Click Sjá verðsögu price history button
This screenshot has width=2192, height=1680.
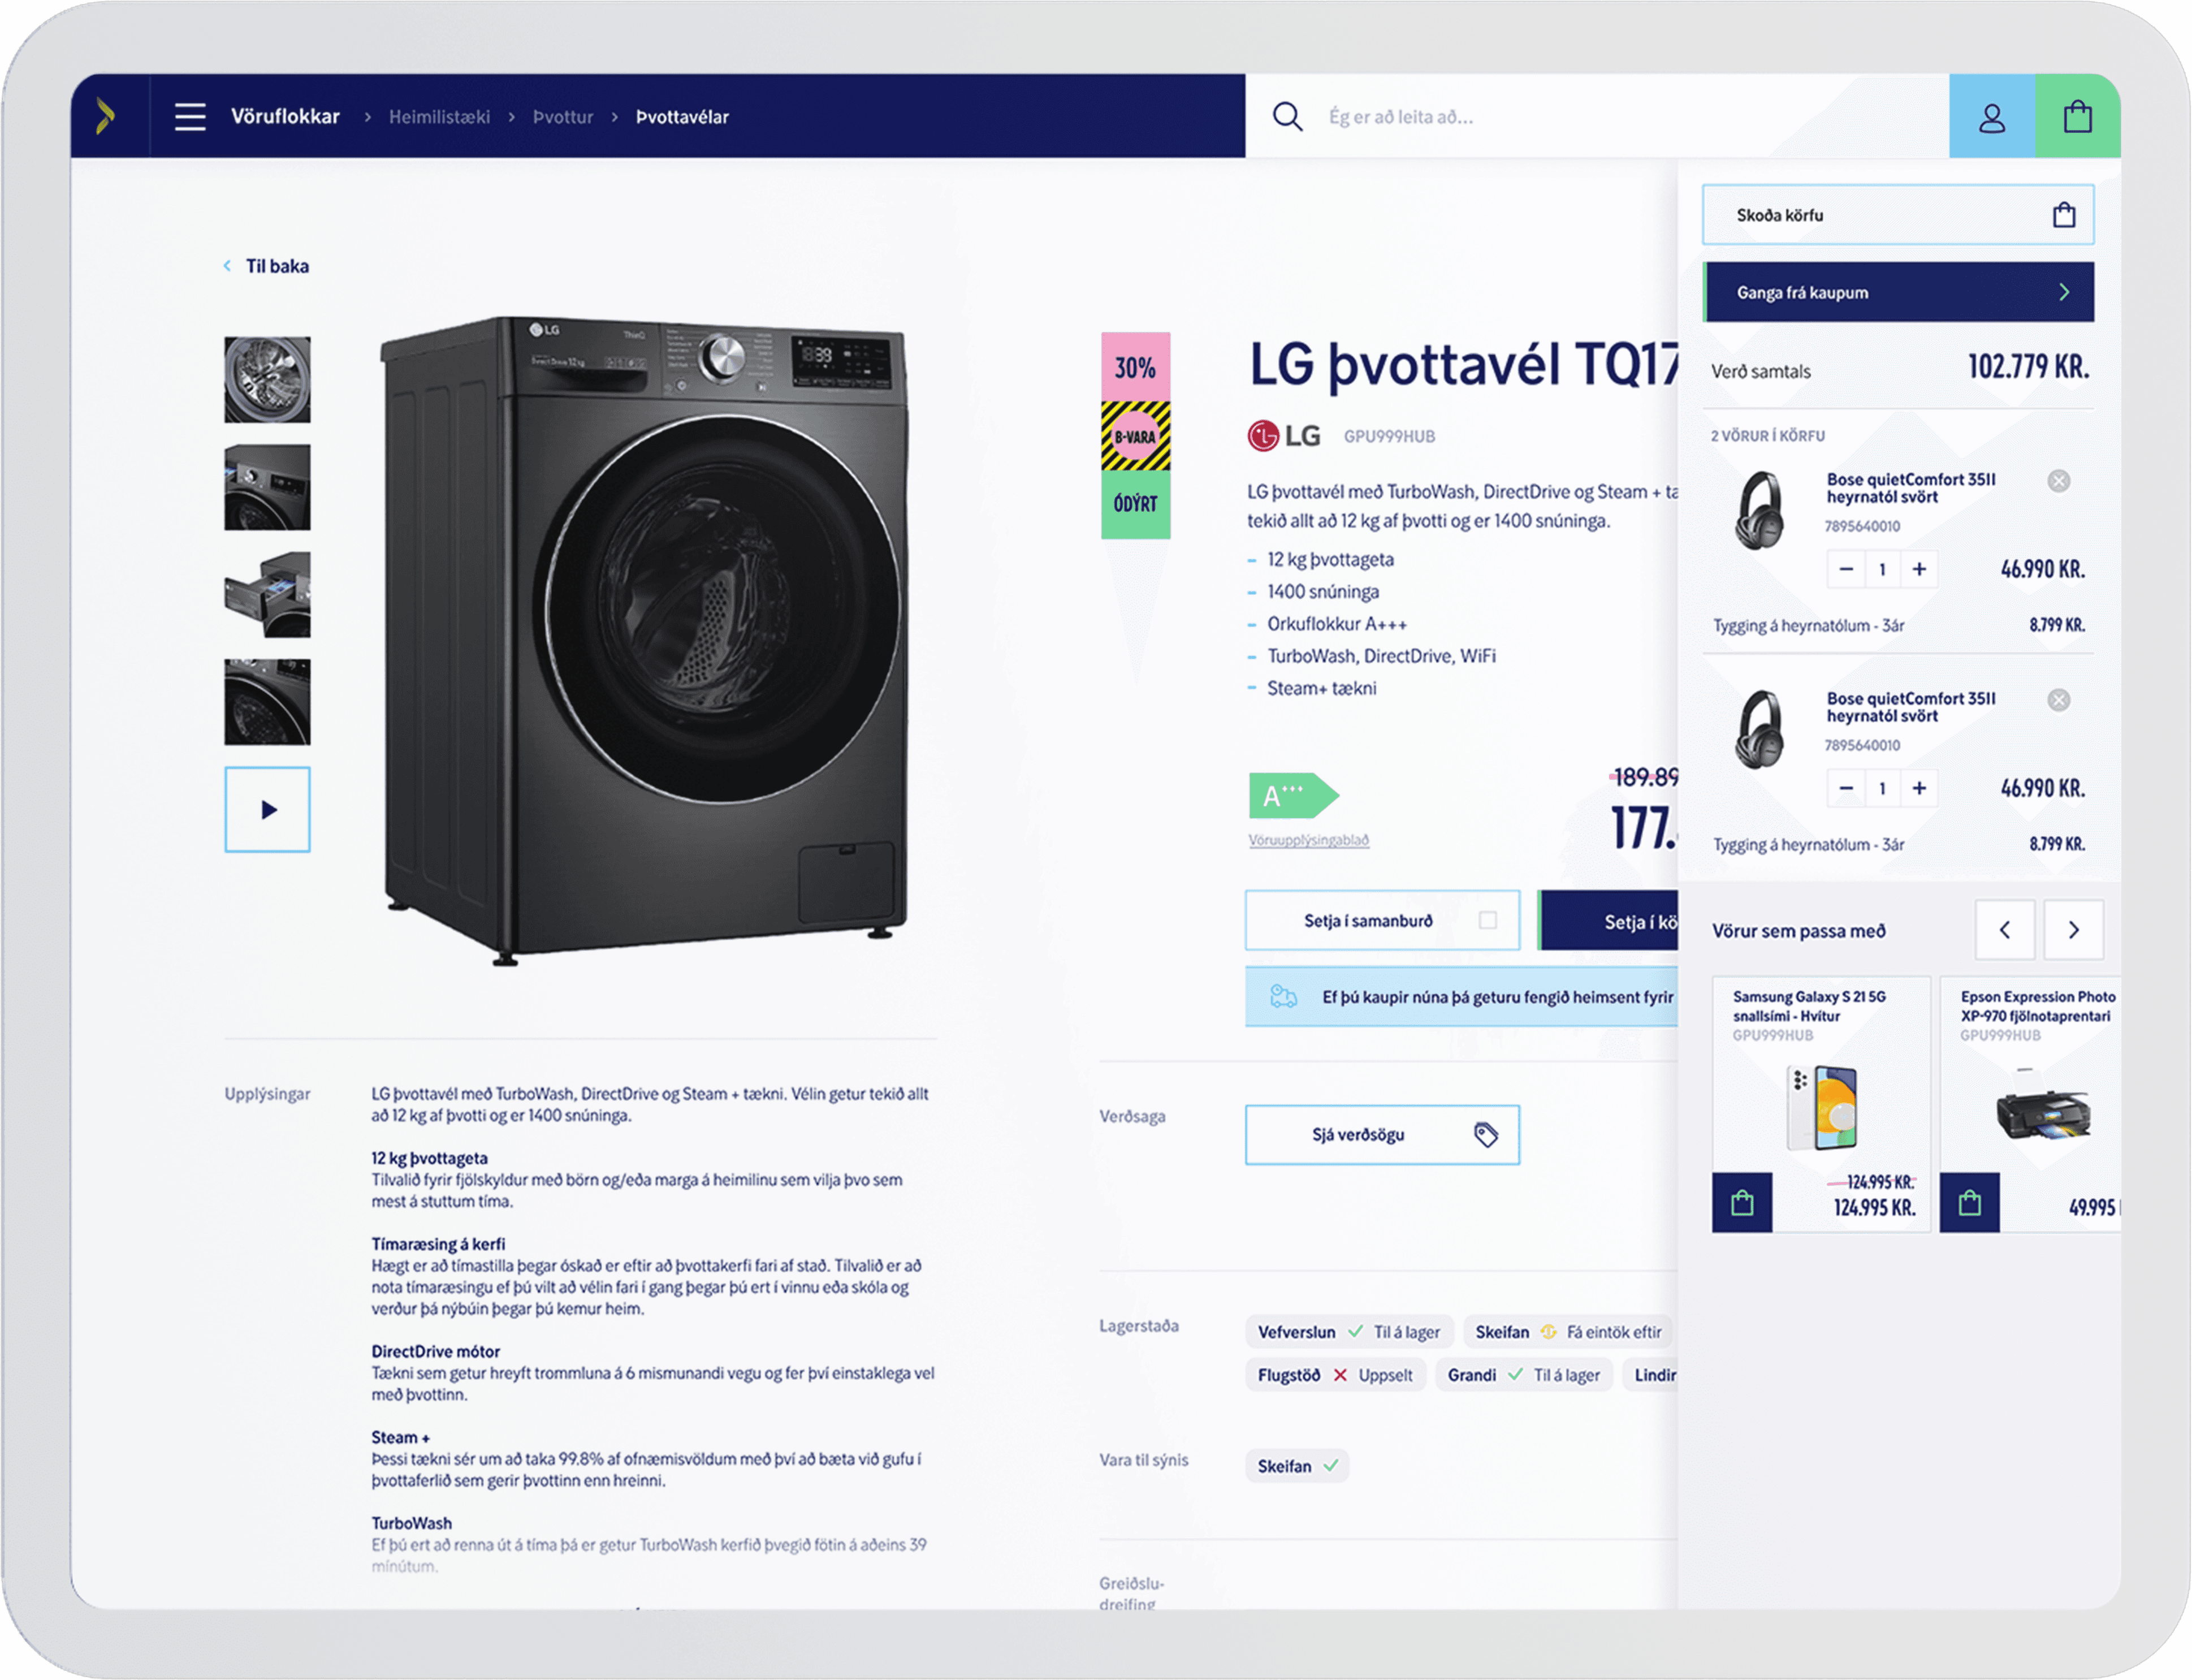1381,1134
